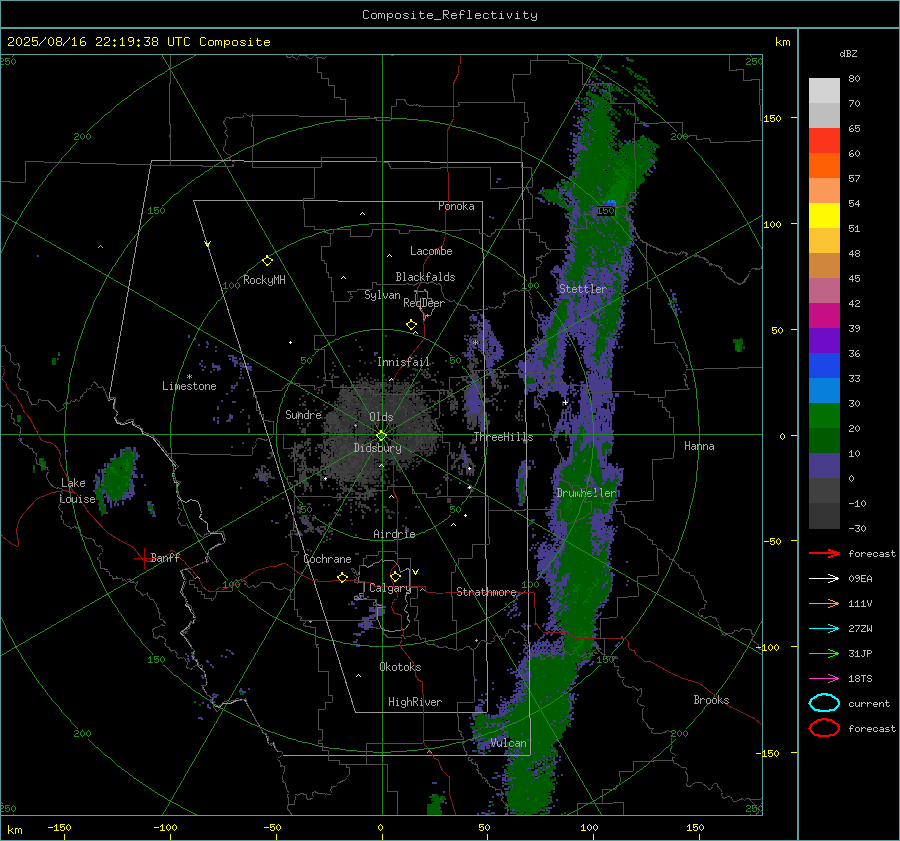Click the Lacombe label

point(431,251)
